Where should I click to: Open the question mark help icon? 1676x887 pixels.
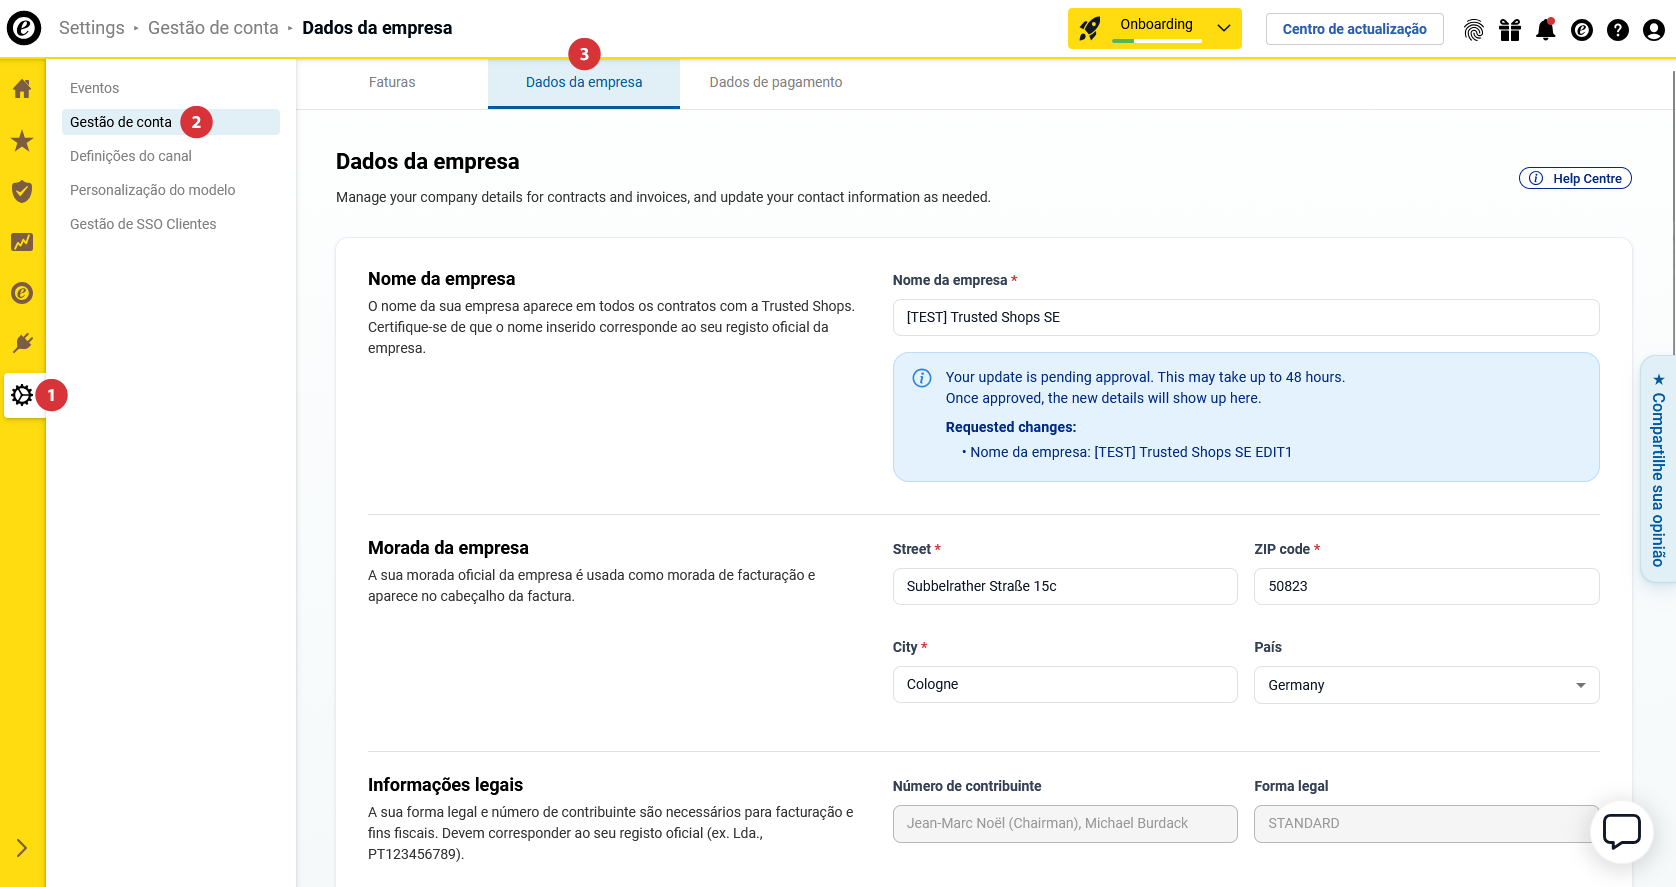[x=1617, y=30]
